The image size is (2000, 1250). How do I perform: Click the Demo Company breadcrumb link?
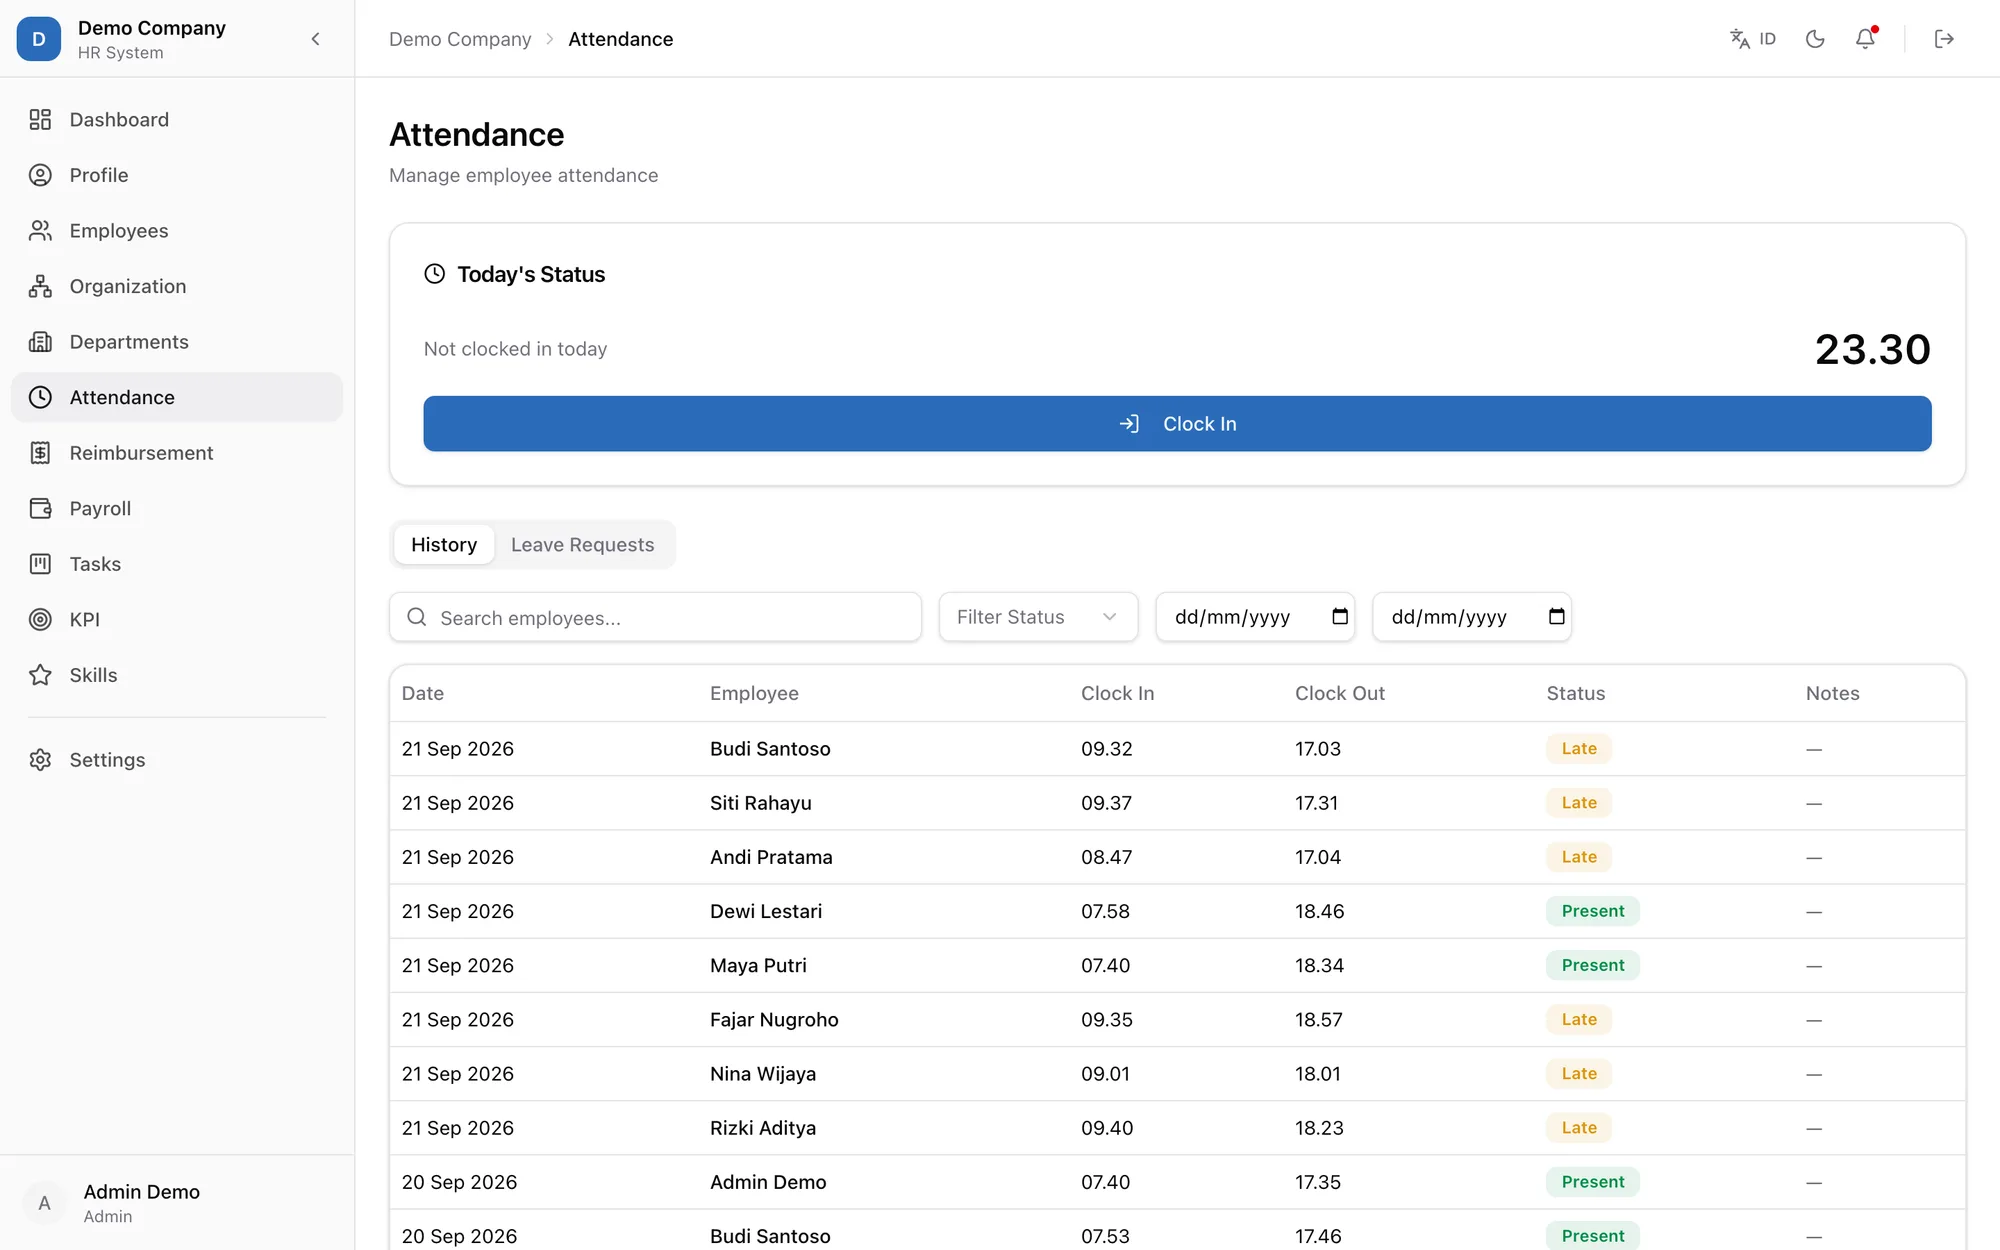(460, 39)
